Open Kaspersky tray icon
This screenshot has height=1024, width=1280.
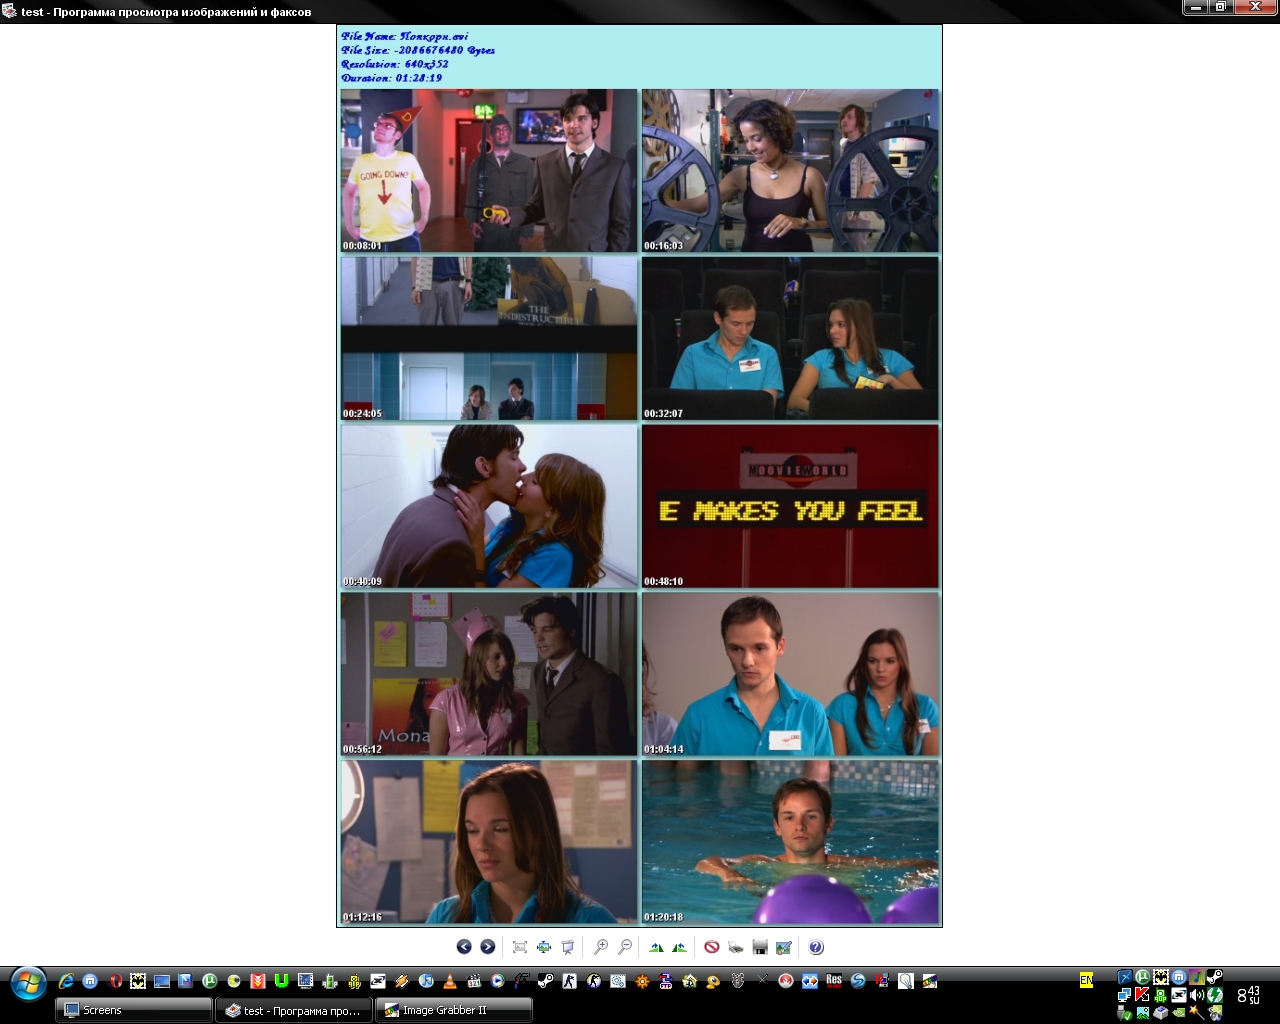(1142, 995)
